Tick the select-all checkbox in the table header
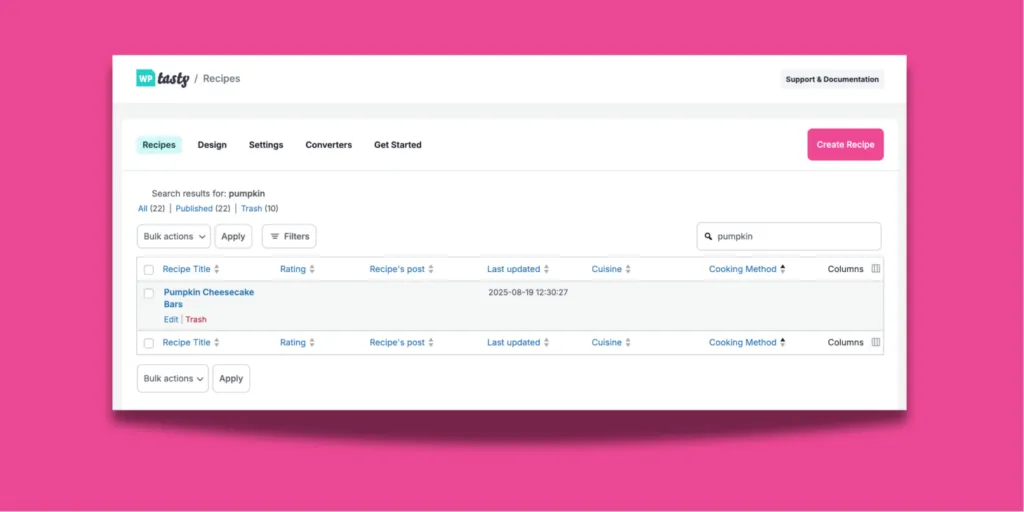The width and height of the screenshot is (1024, 512). [149, 270]
